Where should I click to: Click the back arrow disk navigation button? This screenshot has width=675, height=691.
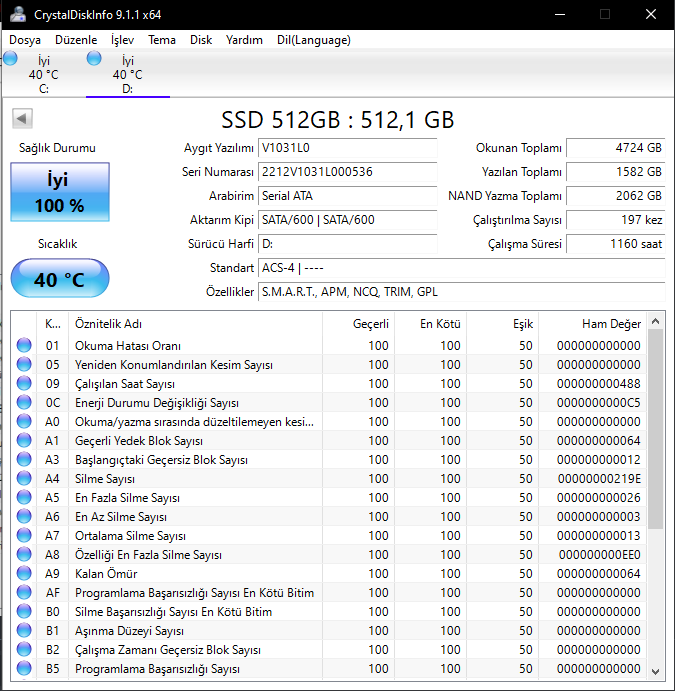[x=21, y=120]
